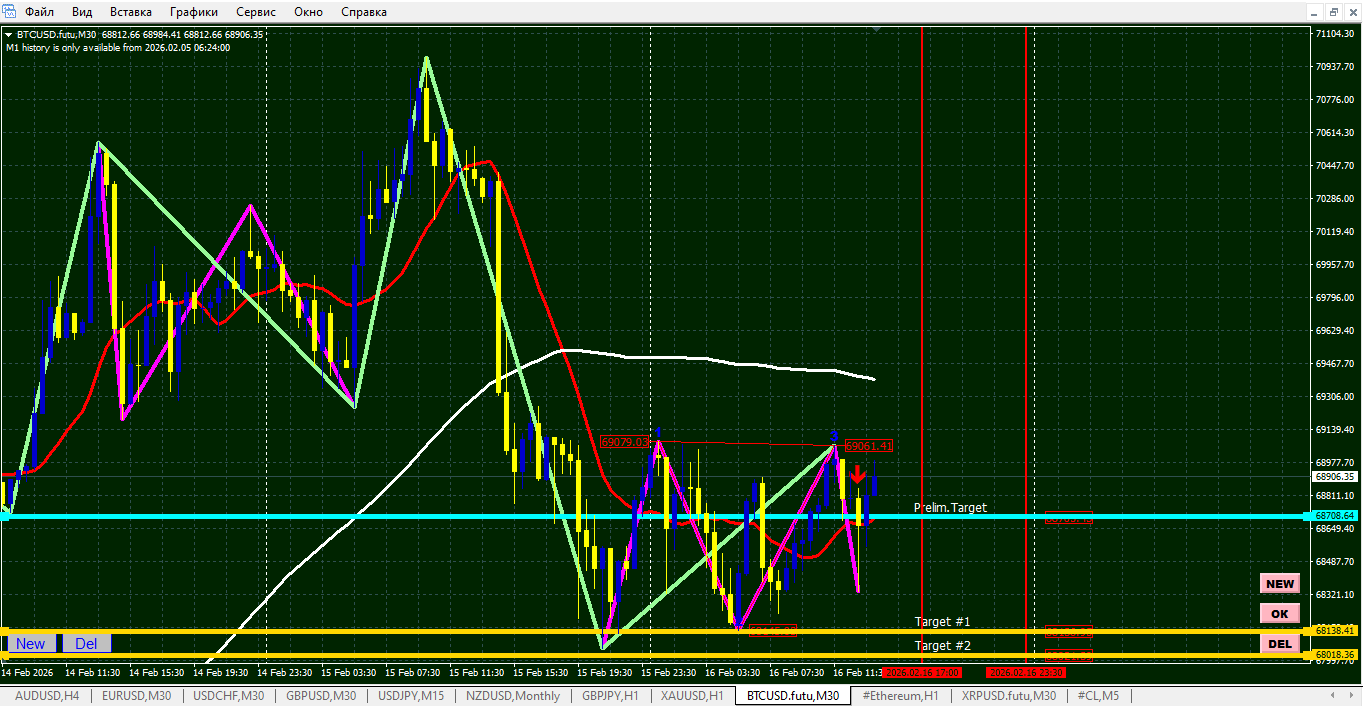Screen dimensions: 1363x707
Task: Switch to the EURUSD,M30 chart tab
Action: [137, 695]
